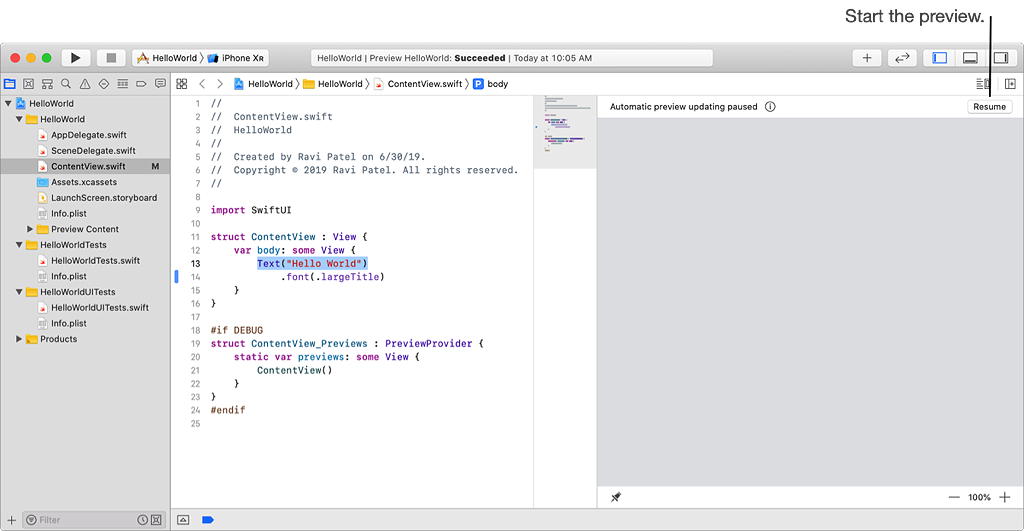
Task: Toggle the Navigator panel visibility
Action: [939, 58]
